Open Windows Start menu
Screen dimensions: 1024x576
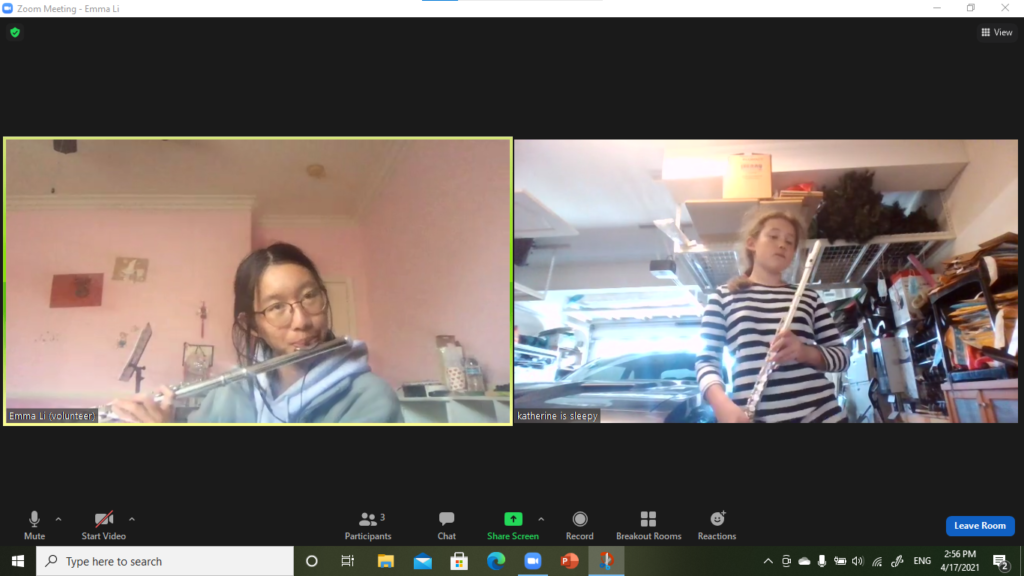[18, 561]
